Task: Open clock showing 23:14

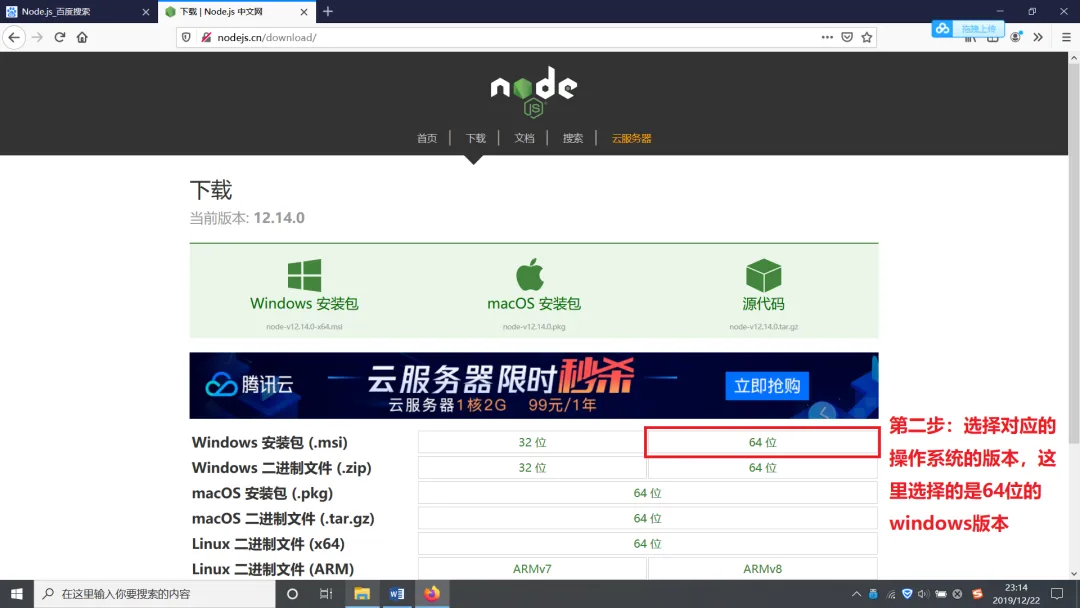Action: (1016, 594)
